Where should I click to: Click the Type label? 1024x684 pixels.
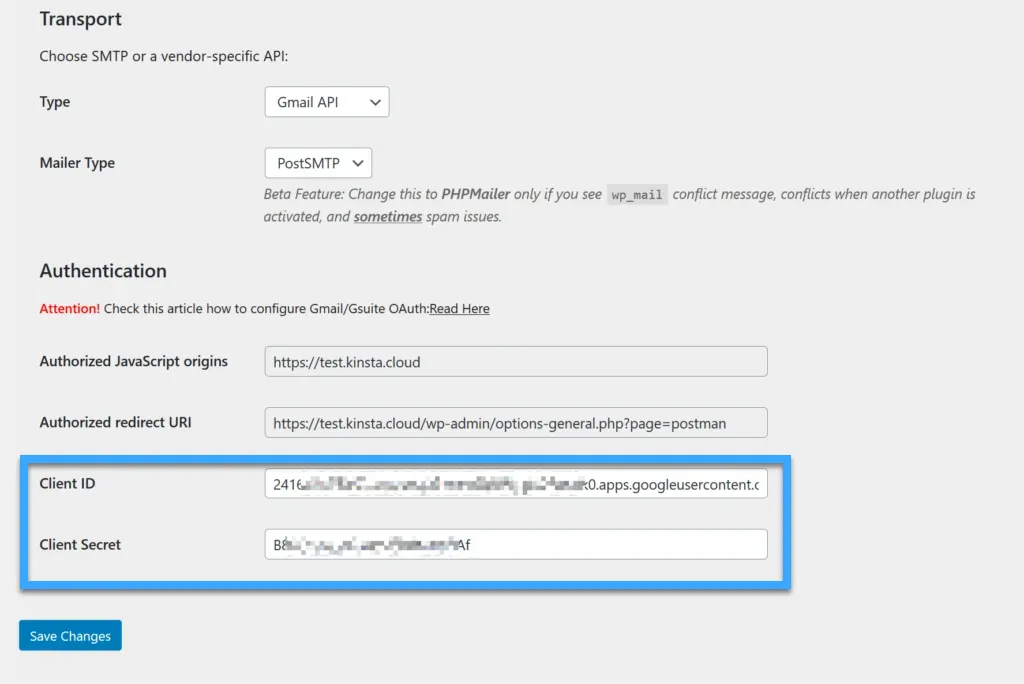(55, 101)
